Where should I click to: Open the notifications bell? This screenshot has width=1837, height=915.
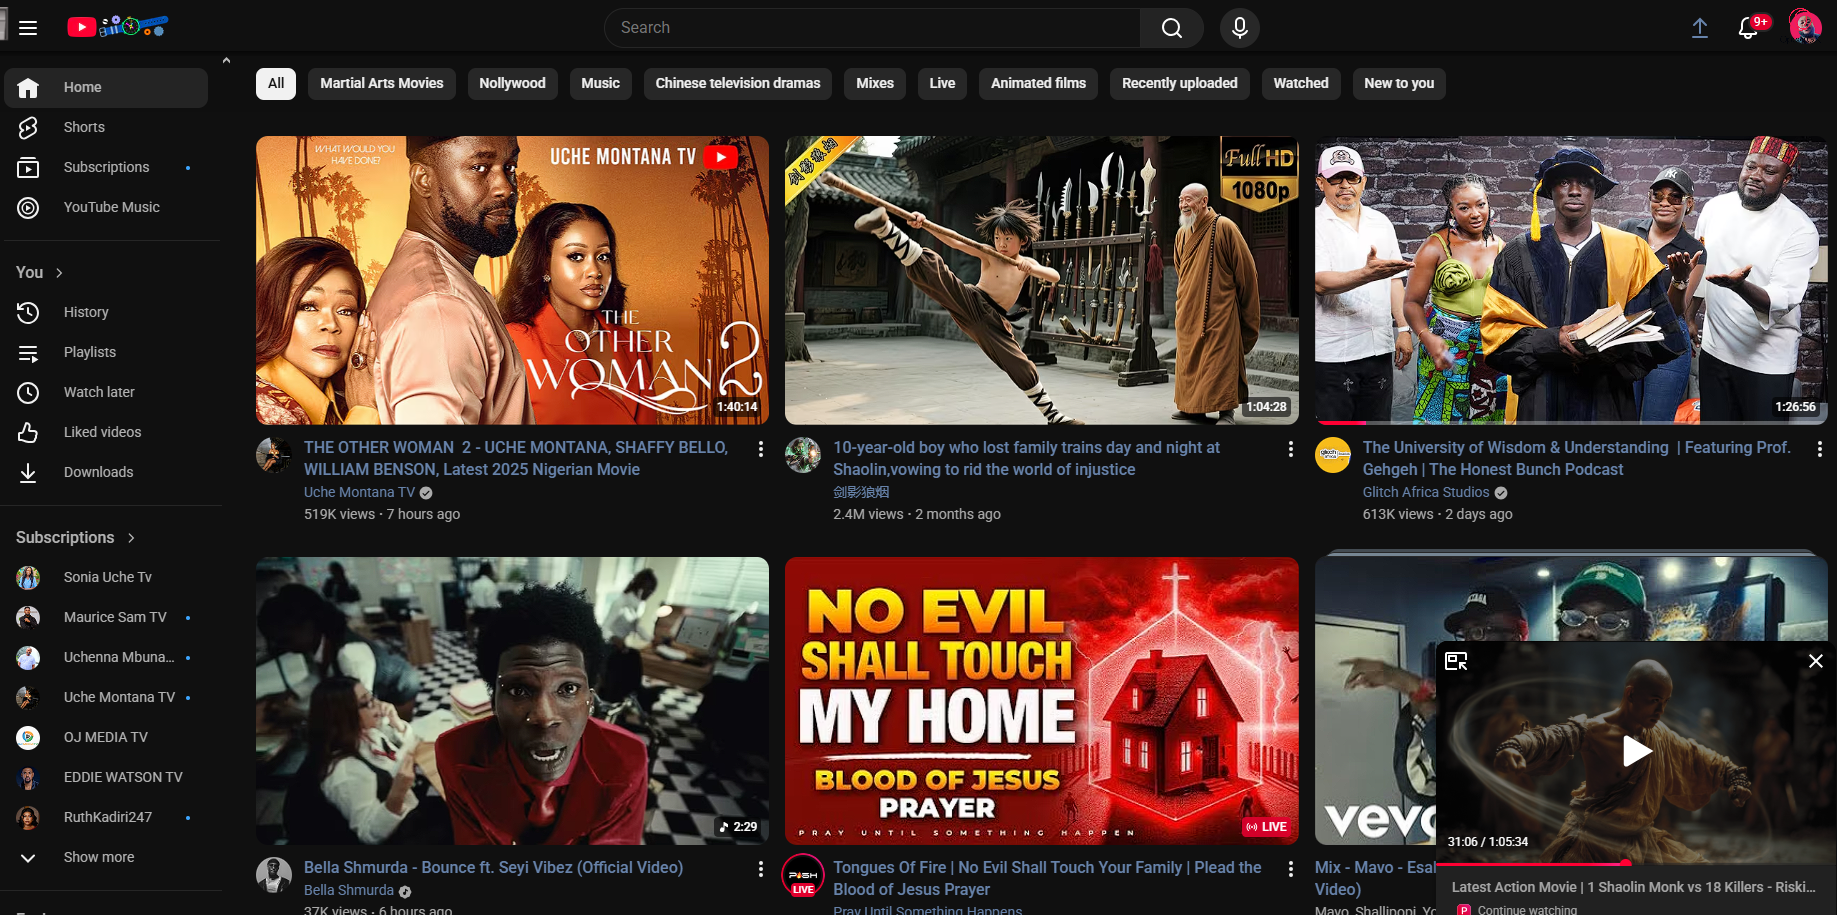point(1748,28)
